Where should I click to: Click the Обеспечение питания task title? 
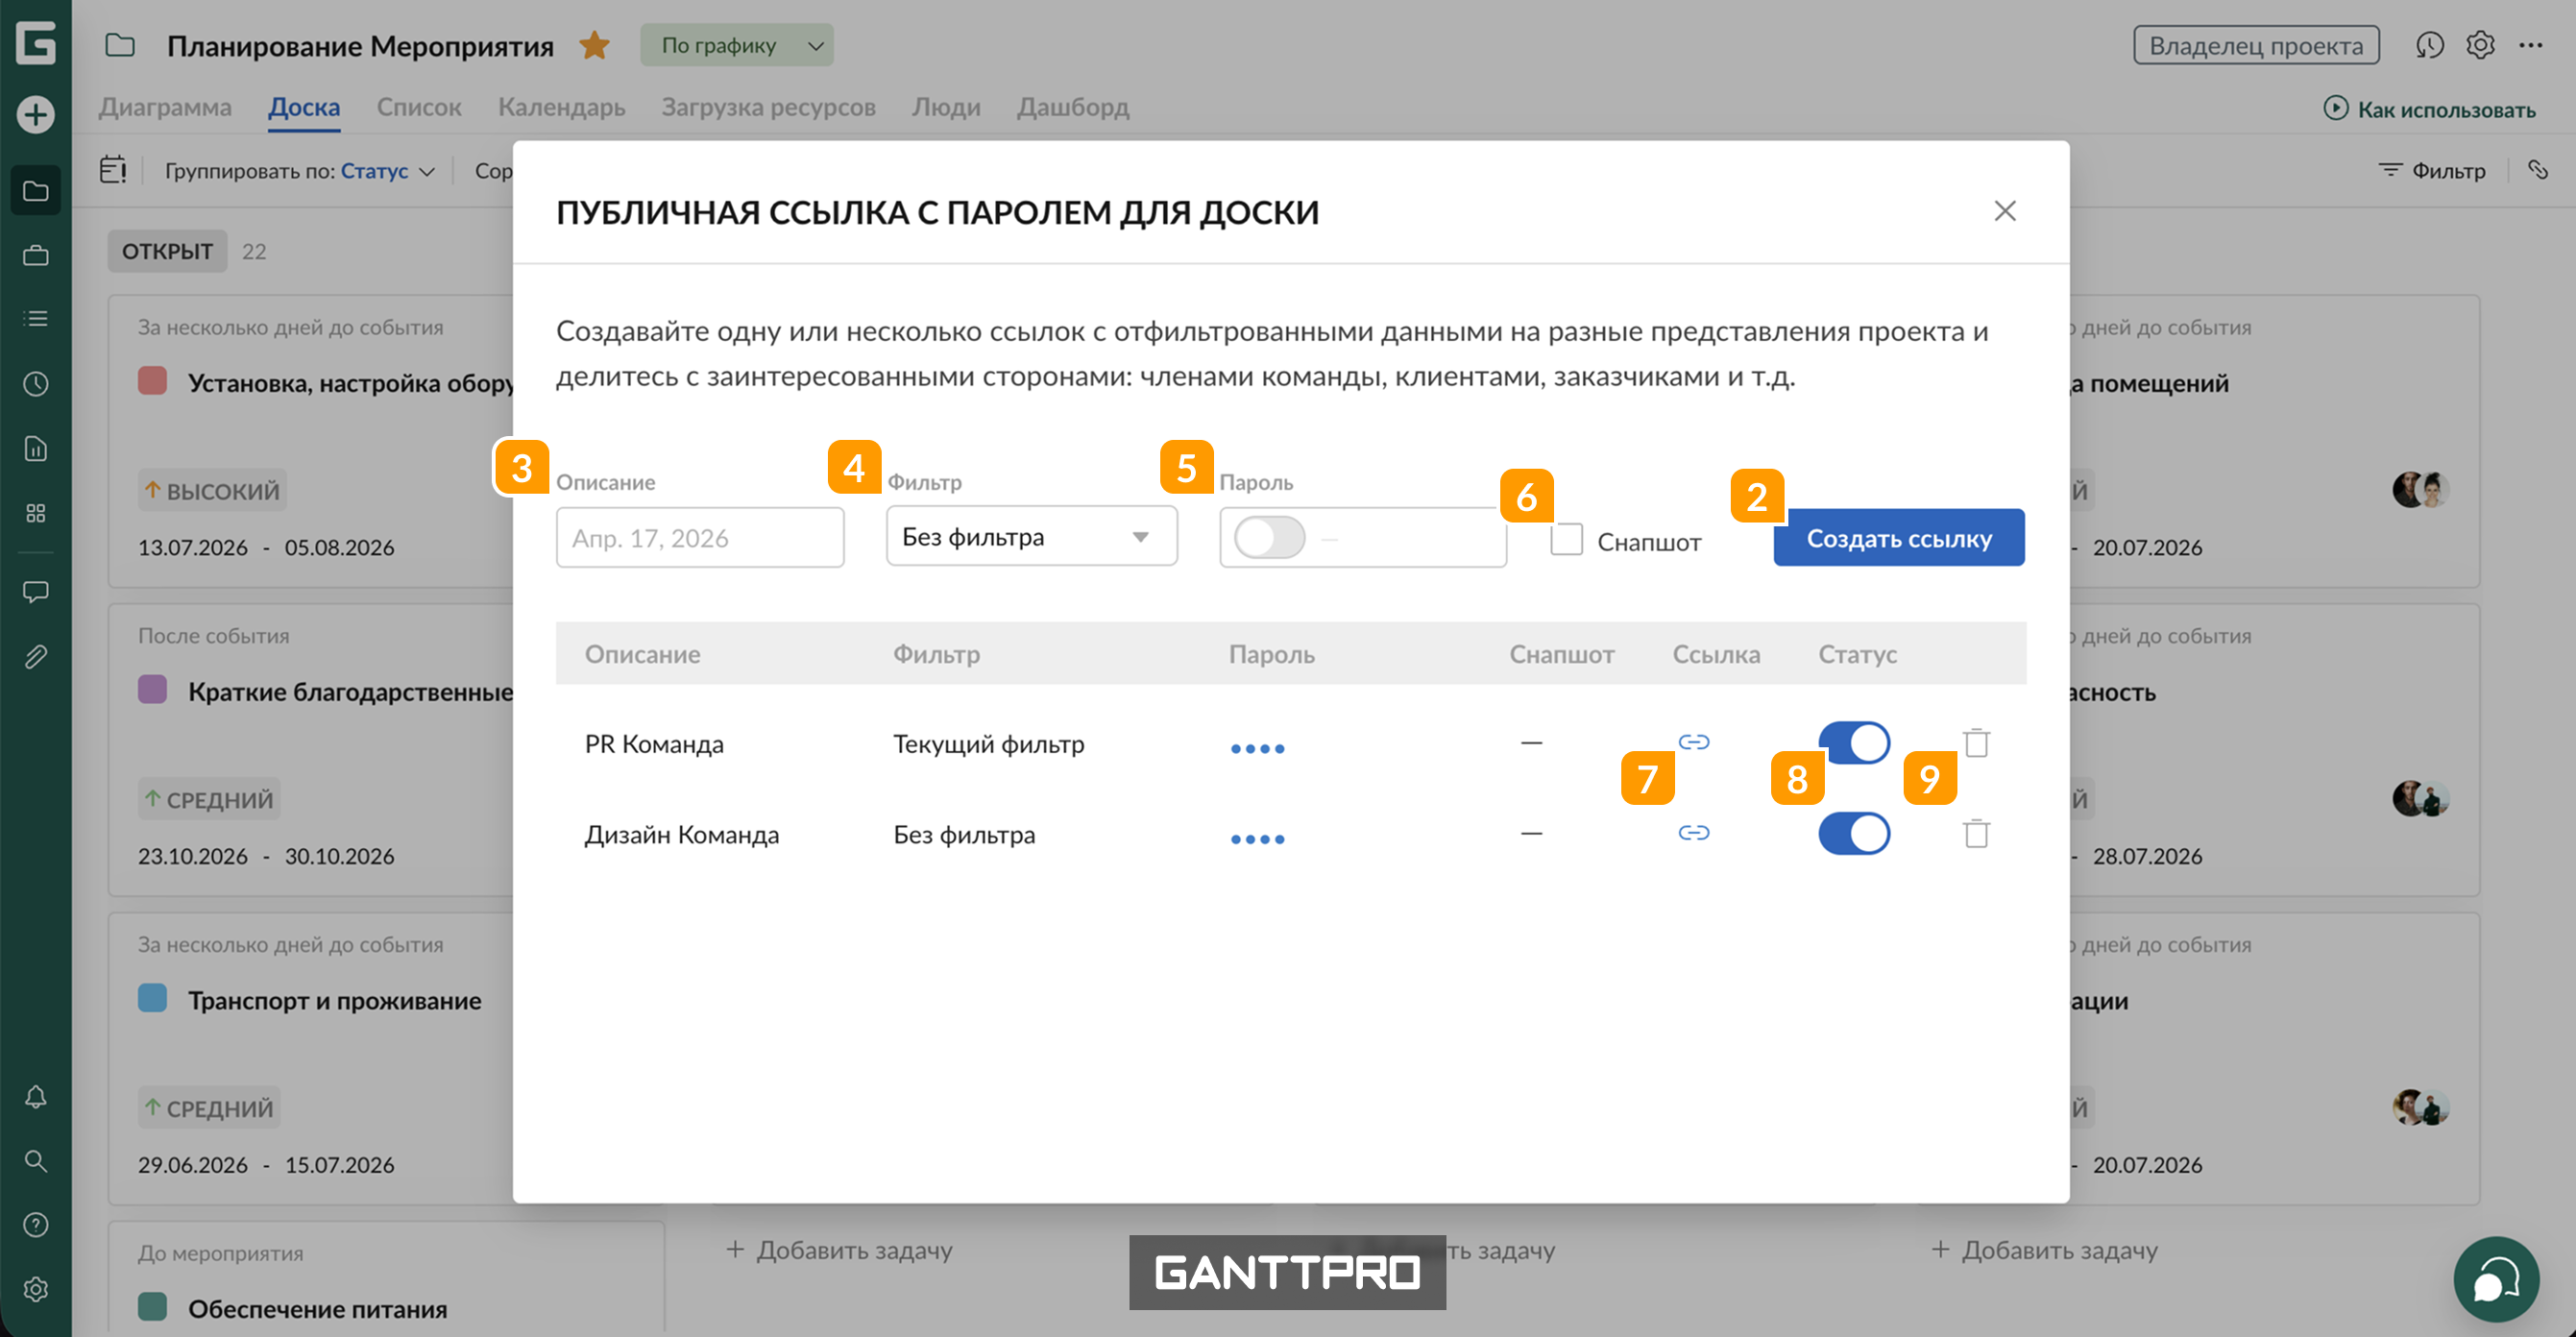click(x=318, y=1309)
